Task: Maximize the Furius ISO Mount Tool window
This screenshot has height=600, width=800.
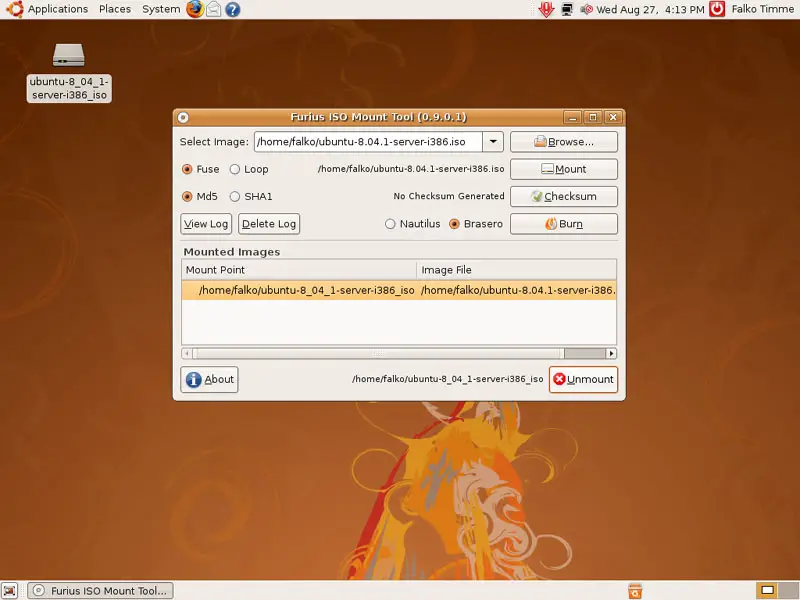Action: pyautogui.click(x=593, y=117)
